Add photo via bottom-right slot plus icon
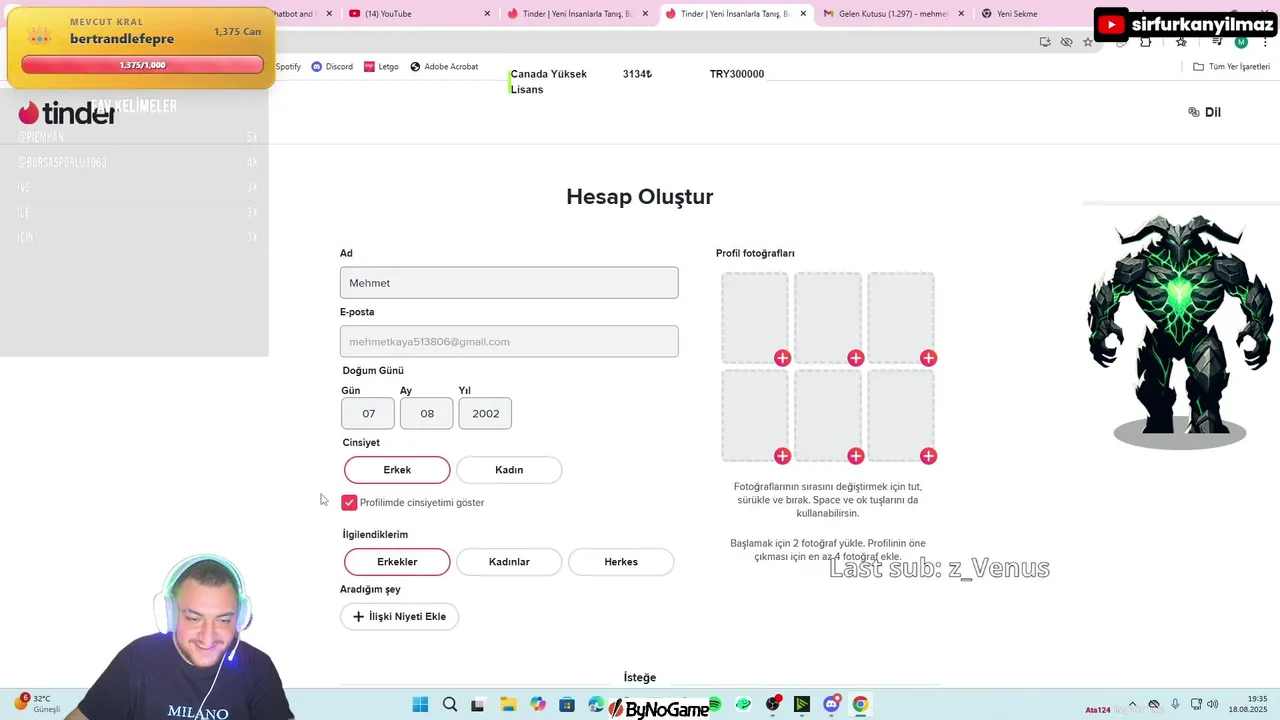The image size is (1280, 720). point(928,456)
